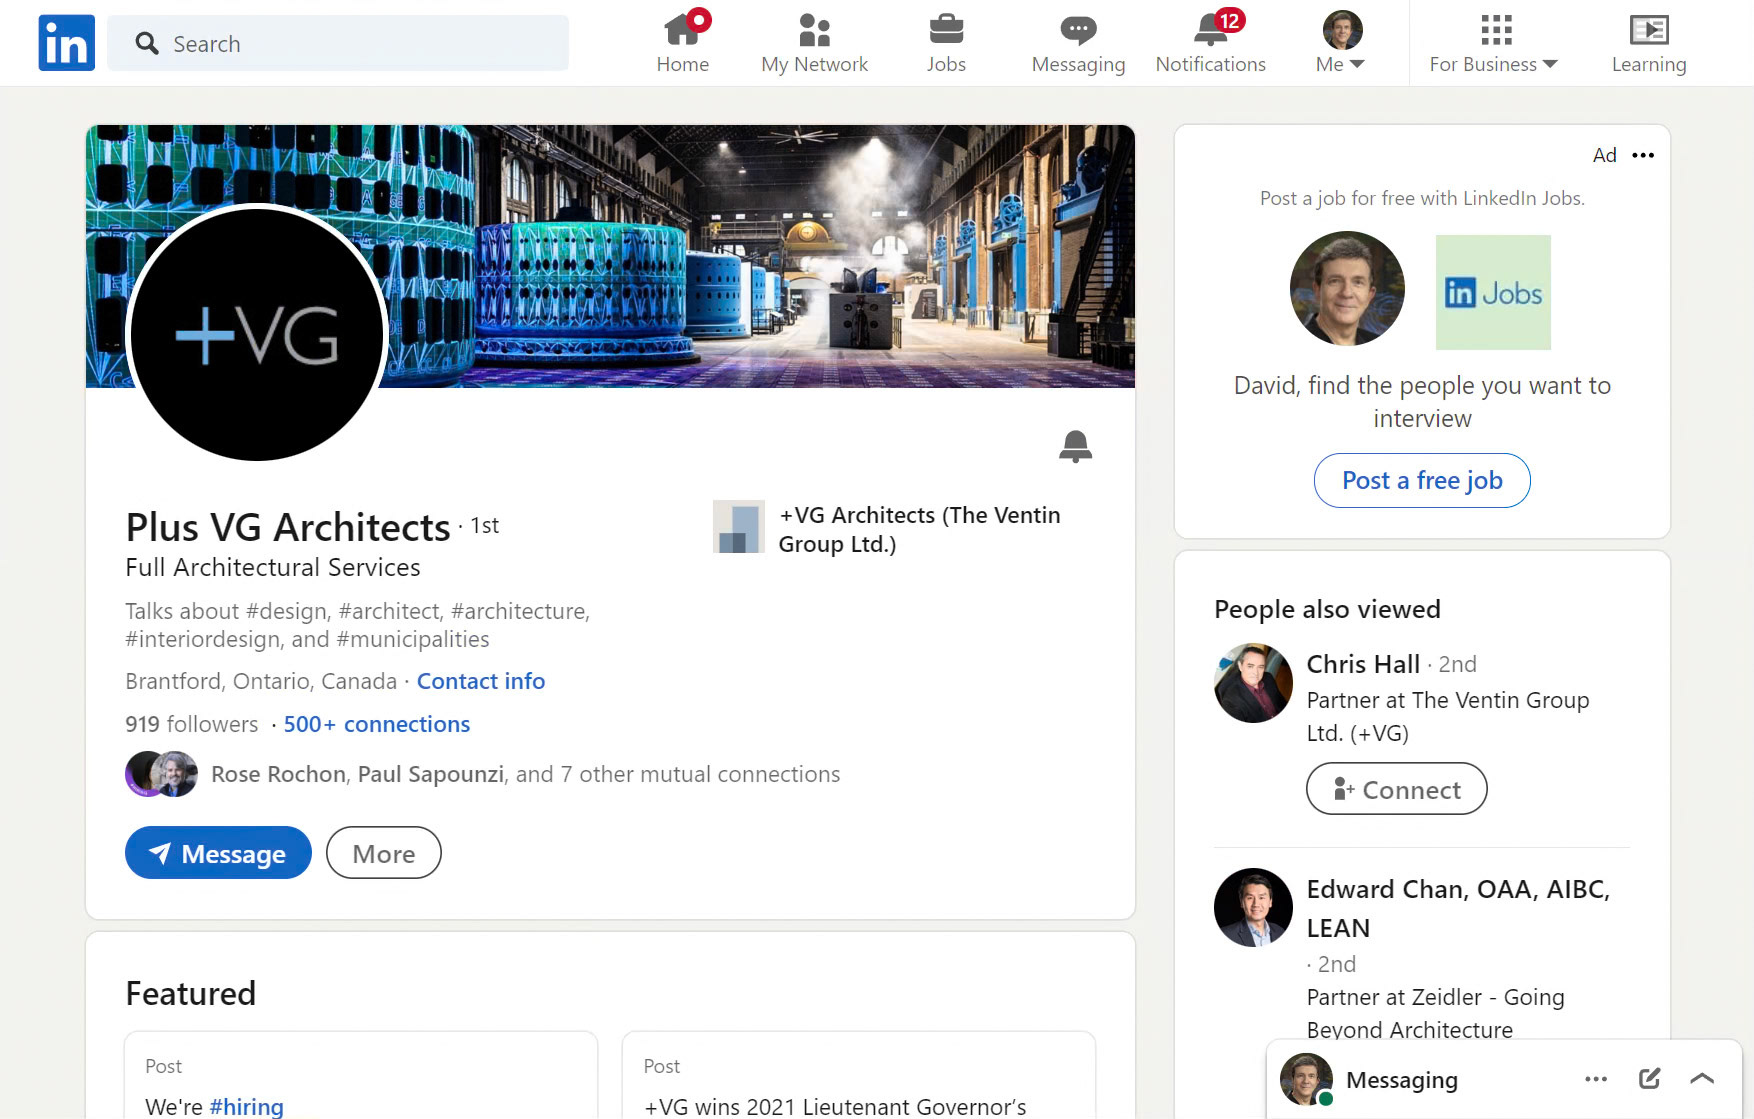Viewport: 1754px width, 1119px height.
Task: Open Chris Hall profile name link
Action: pos(1363,664)
